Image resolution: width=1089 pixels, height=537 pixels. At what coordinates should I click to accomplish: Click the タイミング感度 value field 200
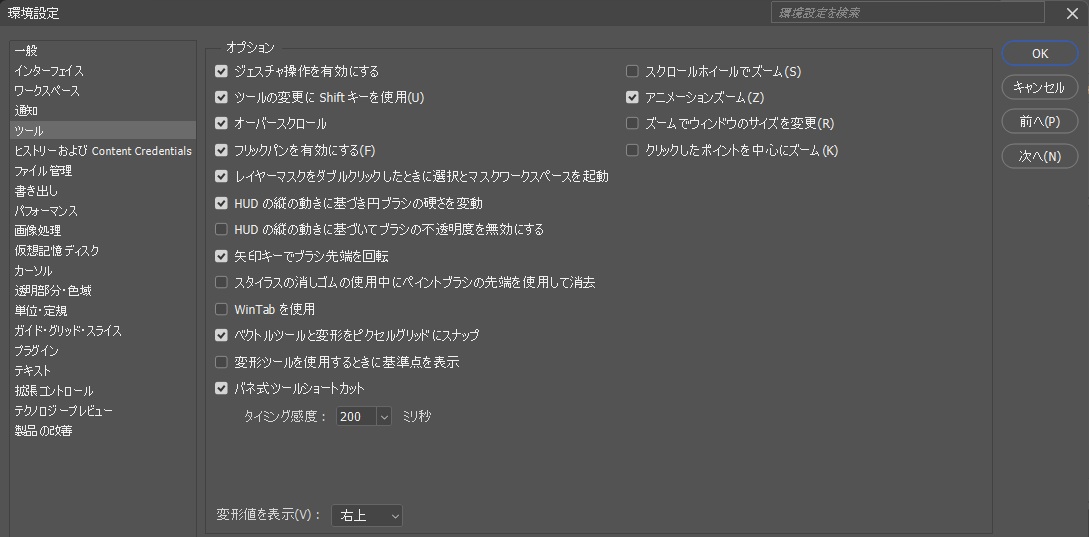[356, 416]
